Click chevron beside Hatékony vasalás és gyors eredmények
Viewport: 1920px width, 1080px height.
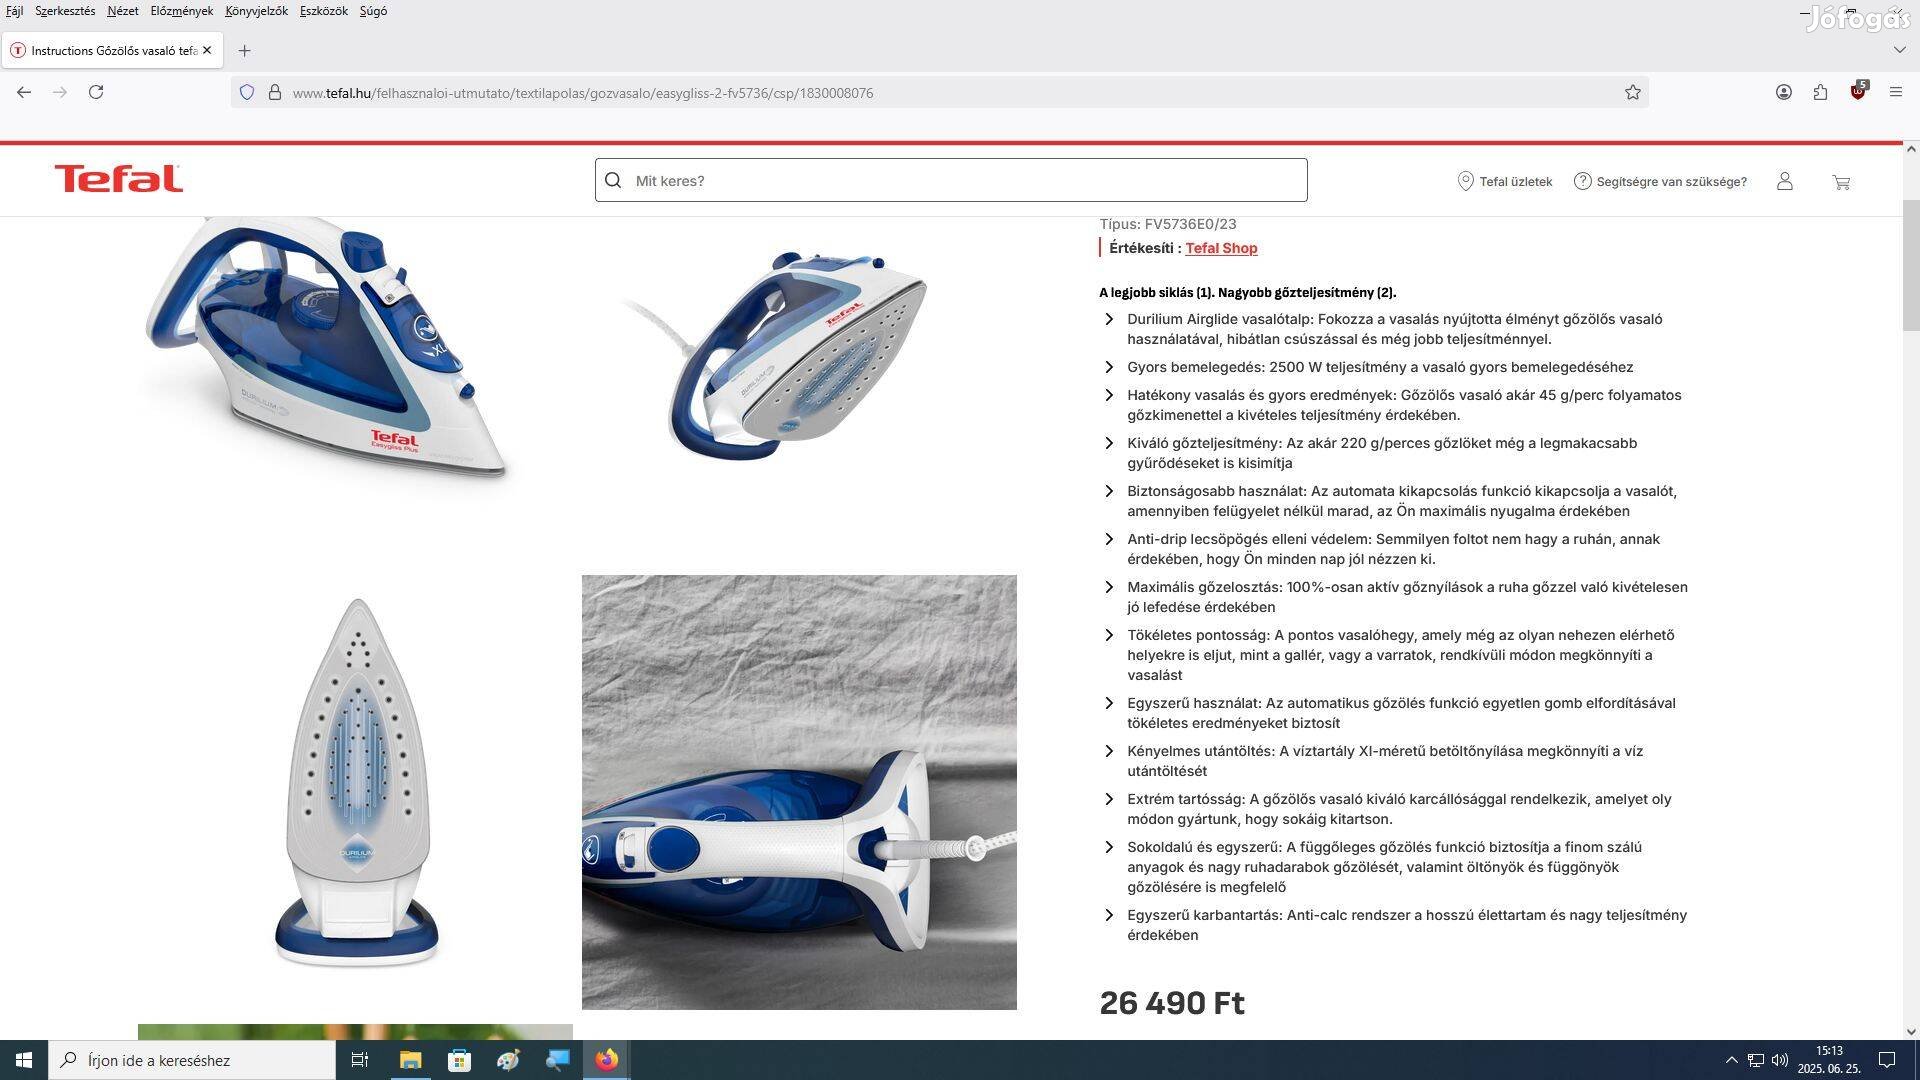tap(1108, 395)
